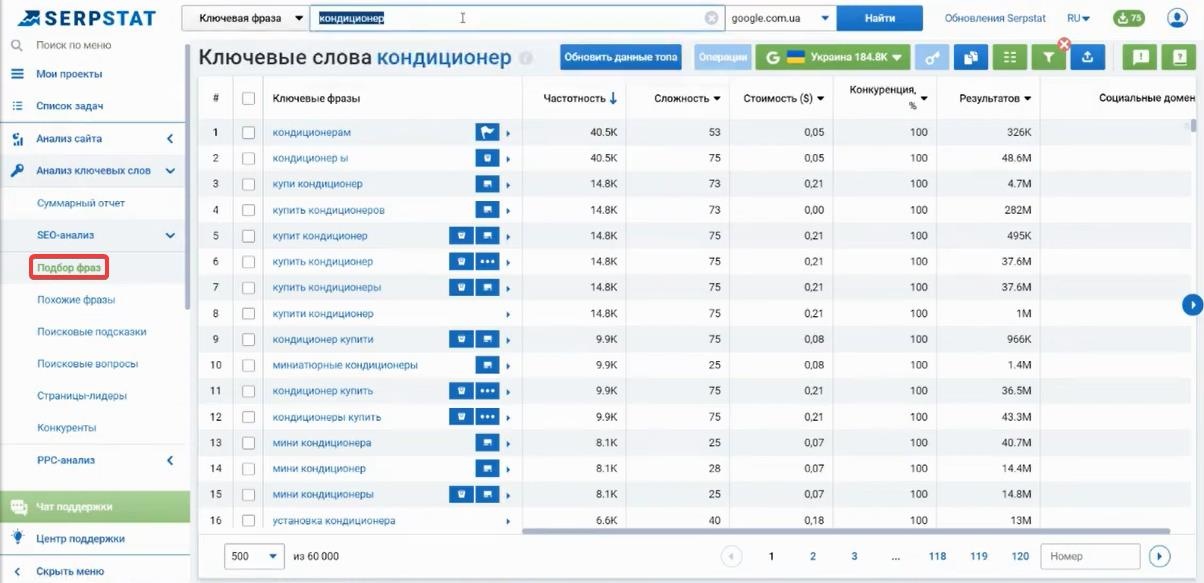Click the exclamation feedback icon button
The width and height of the screenshot is (1204, 583).
pos(1140,57)
